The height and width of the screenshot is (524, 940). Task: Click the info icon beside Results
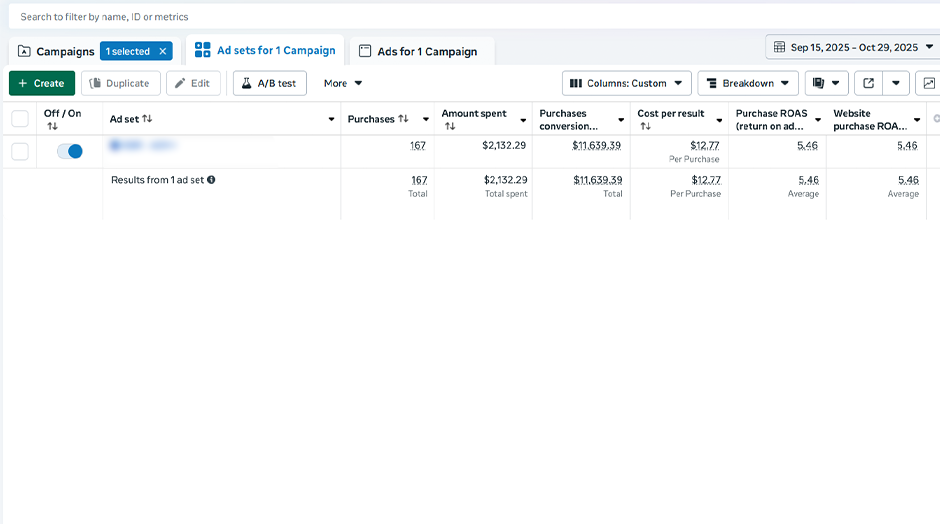point(211,180)
